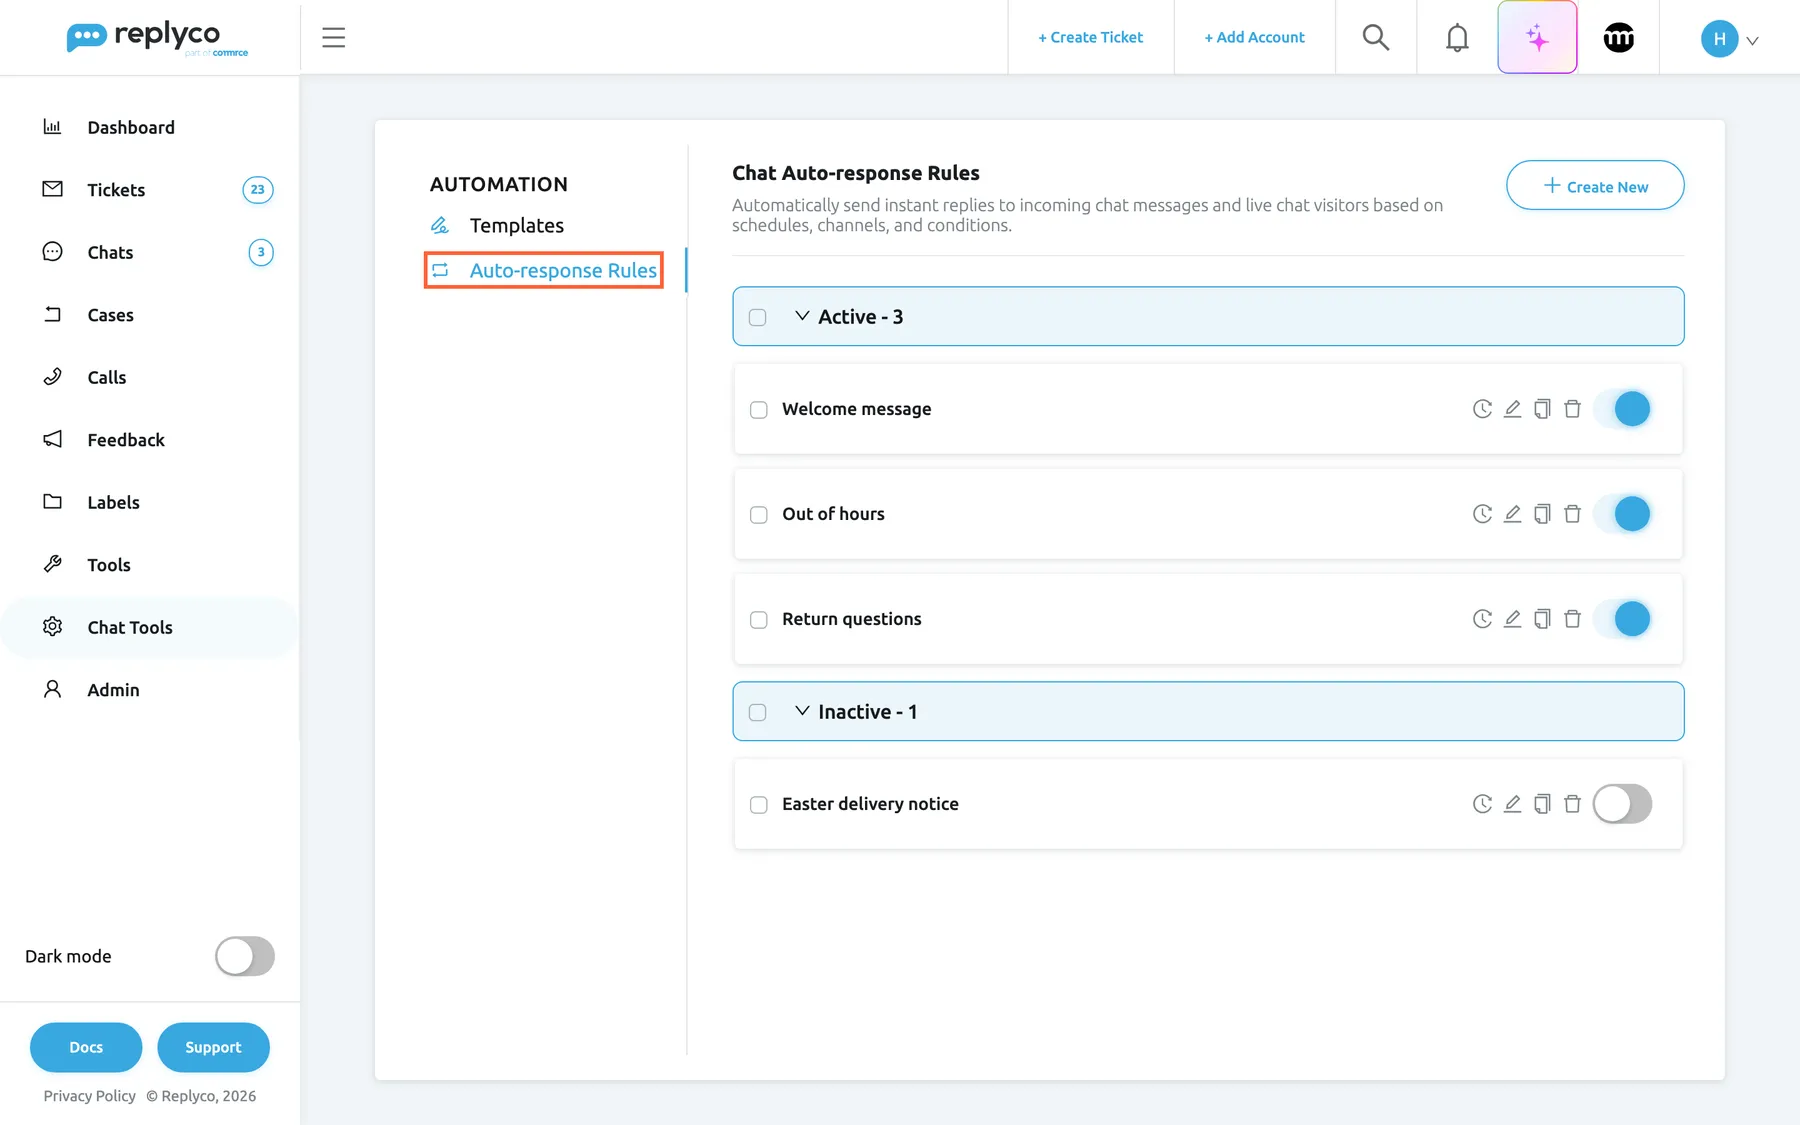Viewport: 1800px width, 1125px height.
Task: Click the Replyco logo
Action: pyautogui.click(x=157, y=38)
